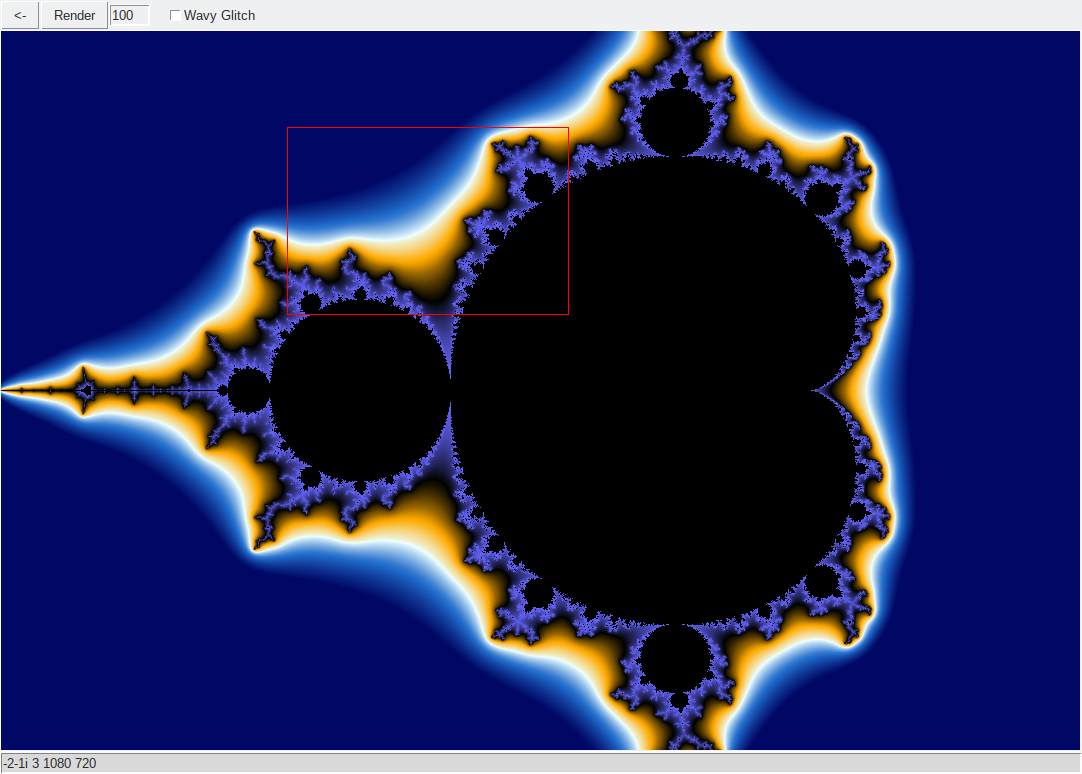Click the center of the main black cardioid
The image size is (1082, 774).
point(656,390)
